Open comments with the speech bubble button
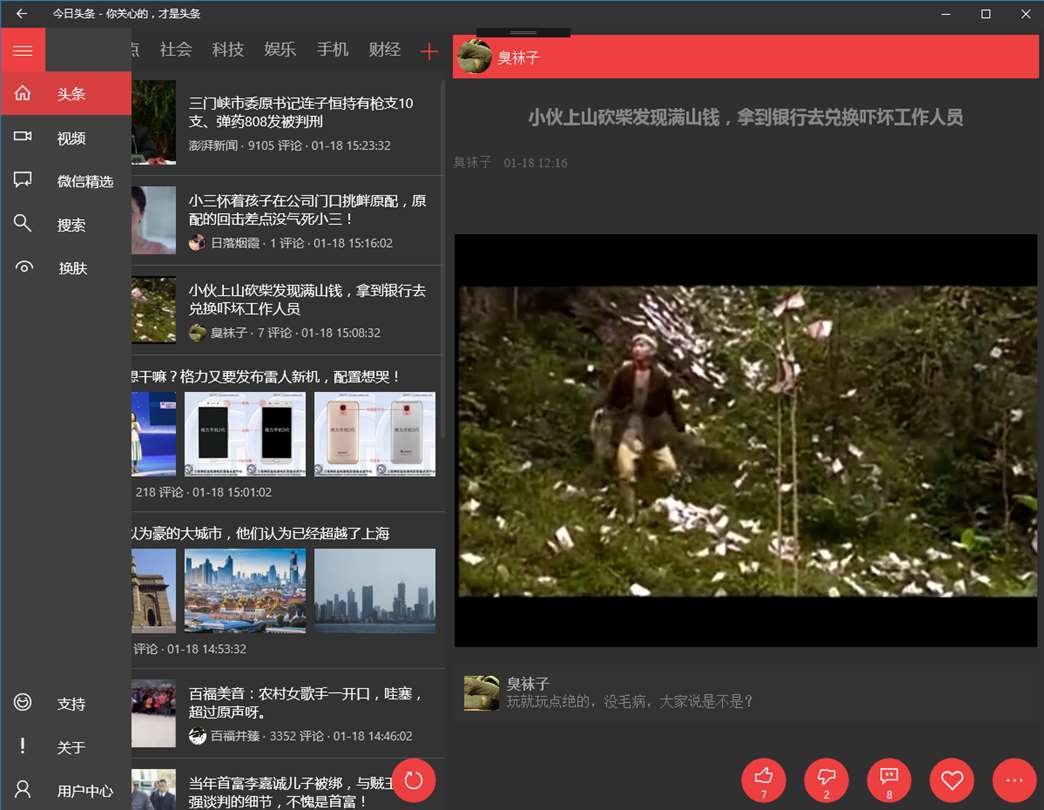Viewport: 1044px width, 810px height. (x=889, y=780)
